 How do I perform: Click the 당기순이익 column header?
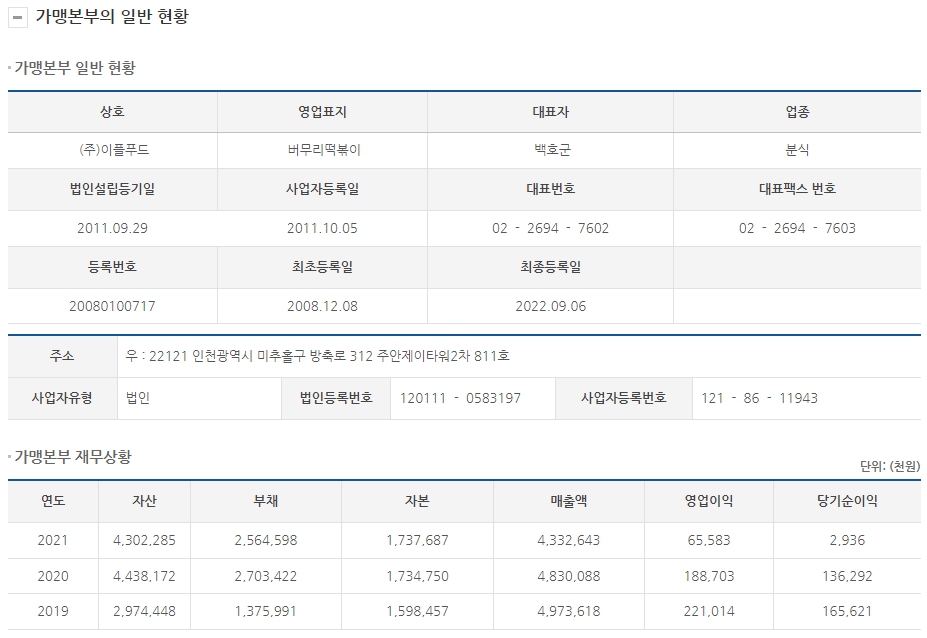(x=847, y=501)
